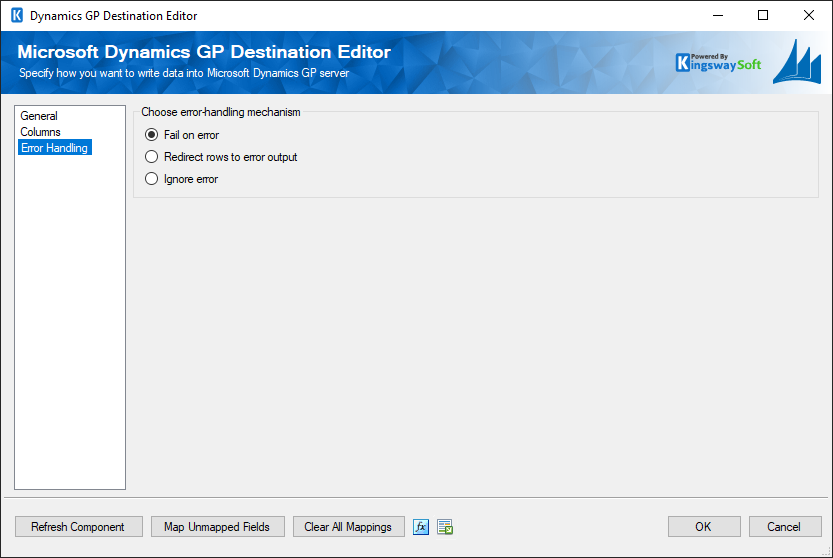
Task: Click the KingswaySoft logo in the banner
Action: [x=718, y=63]
